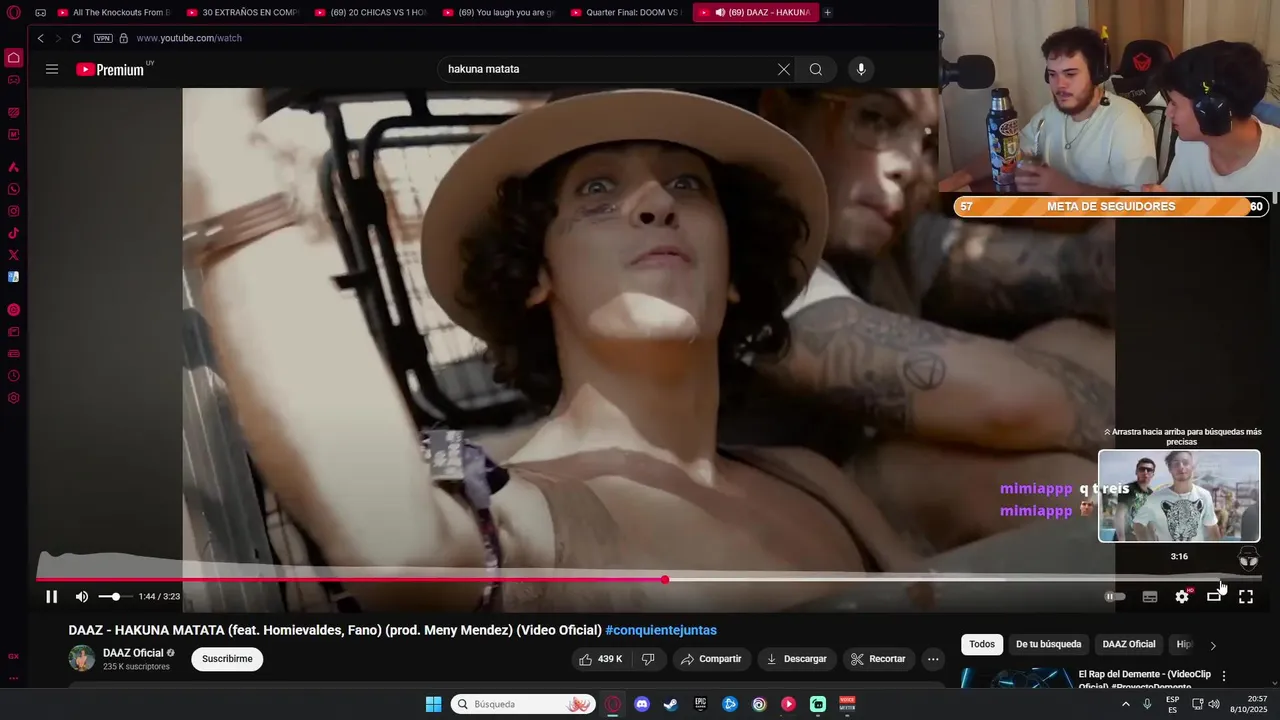The image size is (1280, 720).
Task: Switch to 30 EXTRAÑOS EN COMP tab
Action: 243,13
